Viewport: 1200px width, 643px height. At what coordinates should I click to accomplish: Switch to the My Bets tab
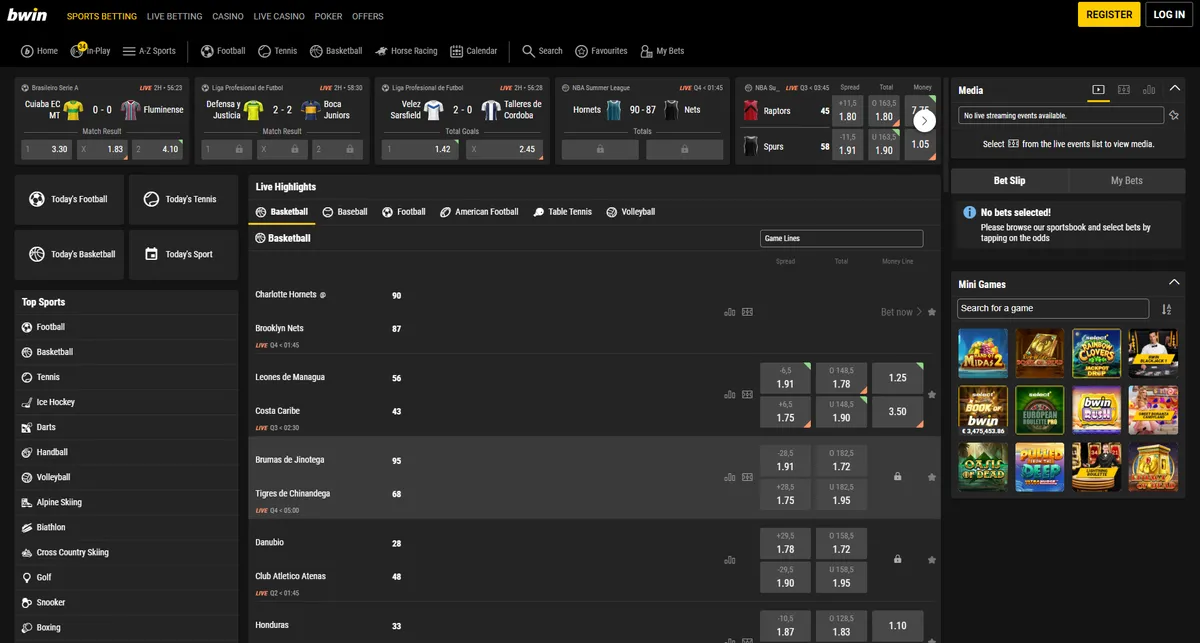coord(1126,181)
